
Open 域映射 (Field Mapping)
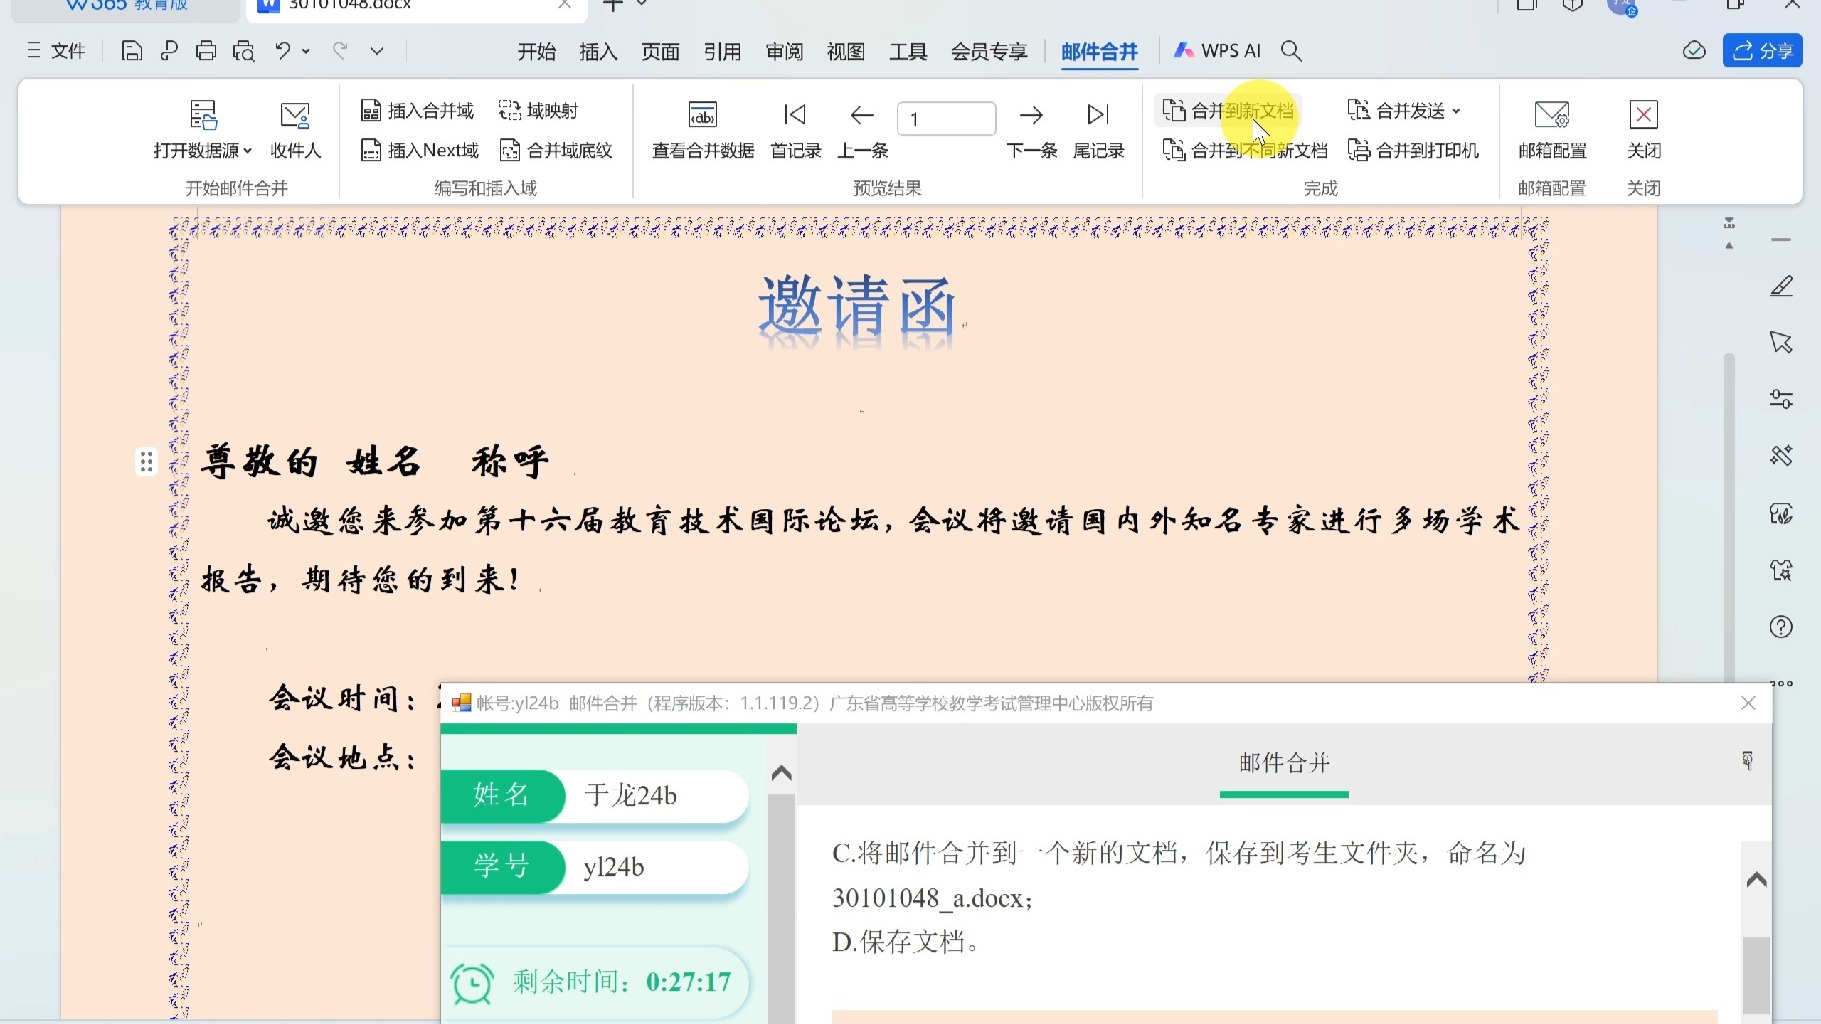(x=539, y=109)
